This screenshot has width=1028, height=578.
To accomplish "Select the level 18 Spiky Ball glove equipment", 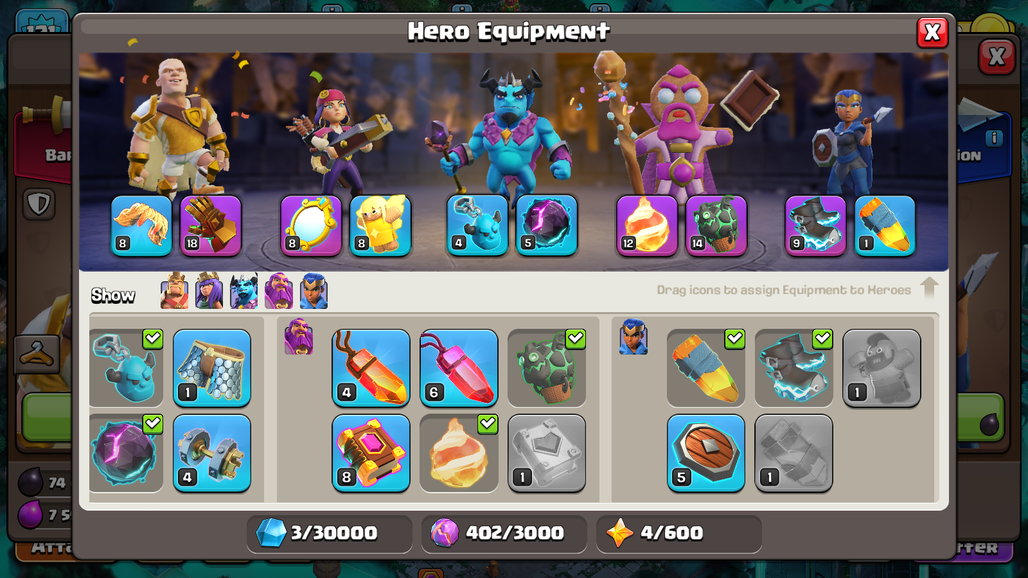I will click(211, 225).
